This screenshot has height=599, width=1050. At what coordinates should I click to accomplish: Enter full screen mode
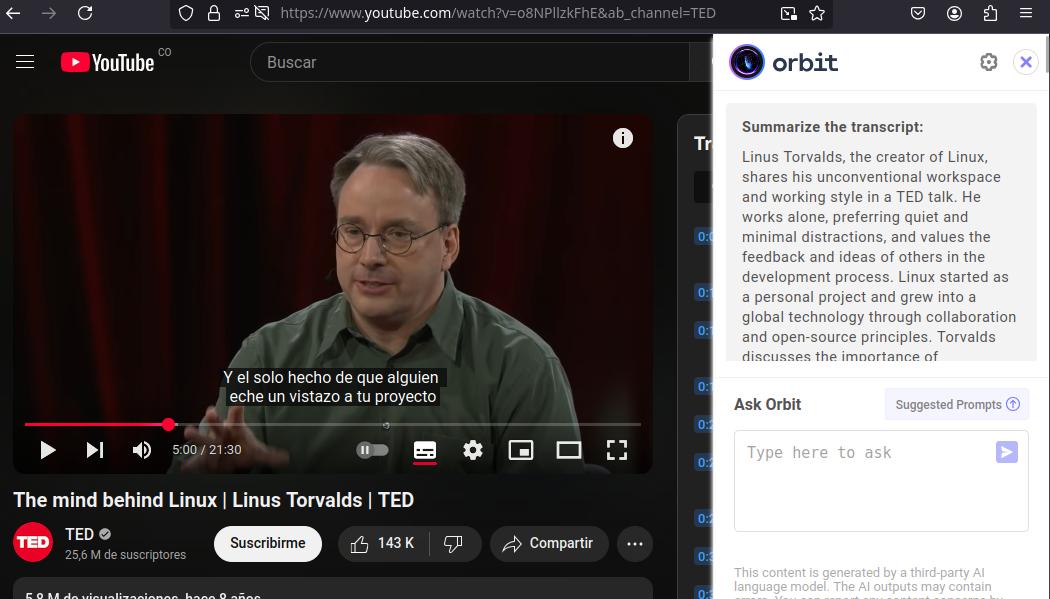(617, 450)
